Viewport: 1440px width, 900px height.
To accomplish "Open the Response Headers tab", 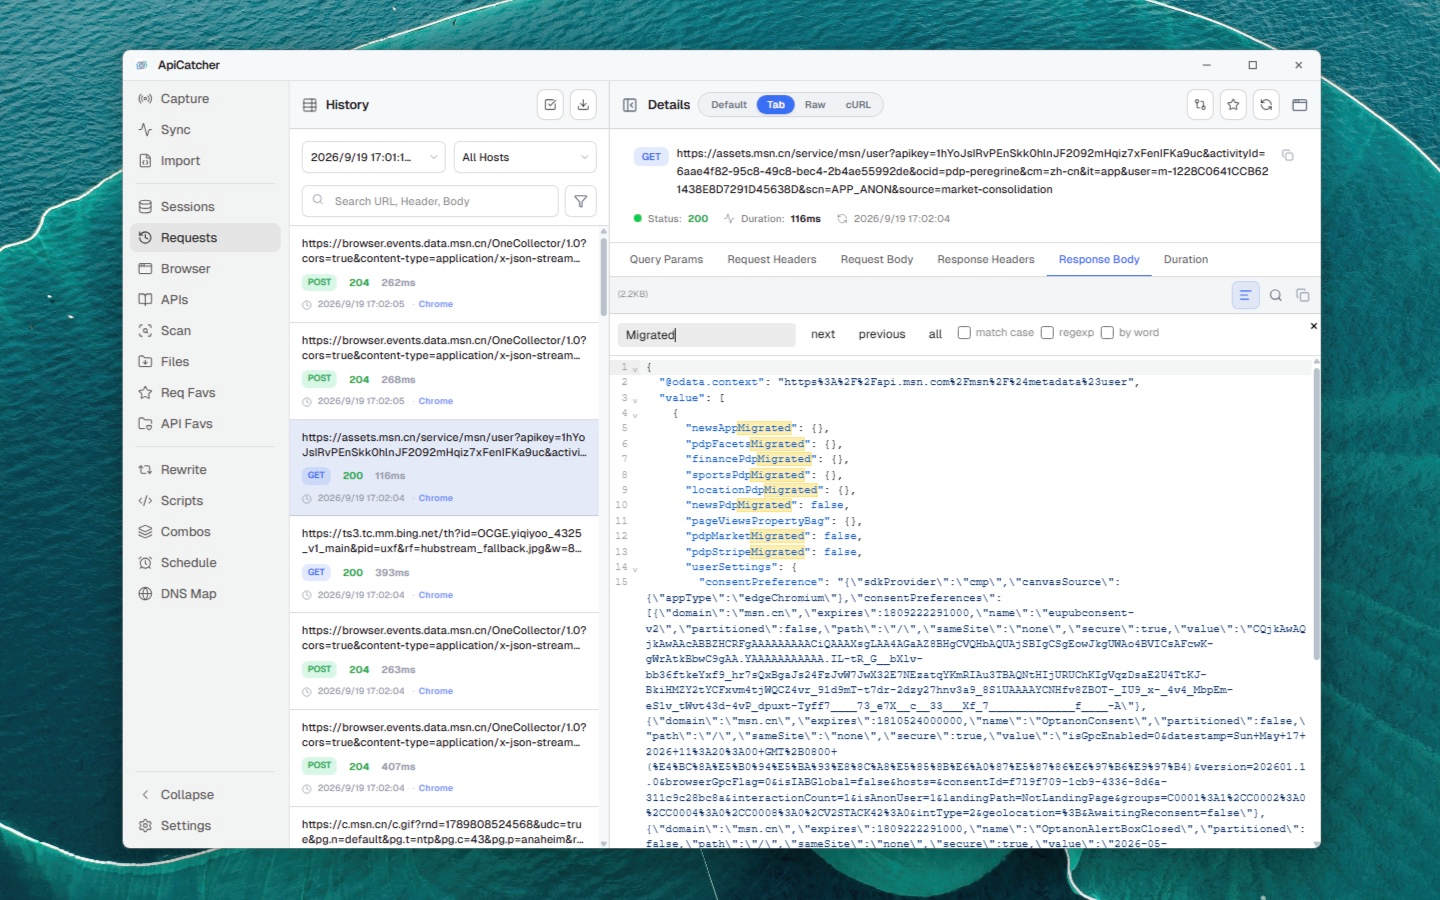I will pos(986,260).
